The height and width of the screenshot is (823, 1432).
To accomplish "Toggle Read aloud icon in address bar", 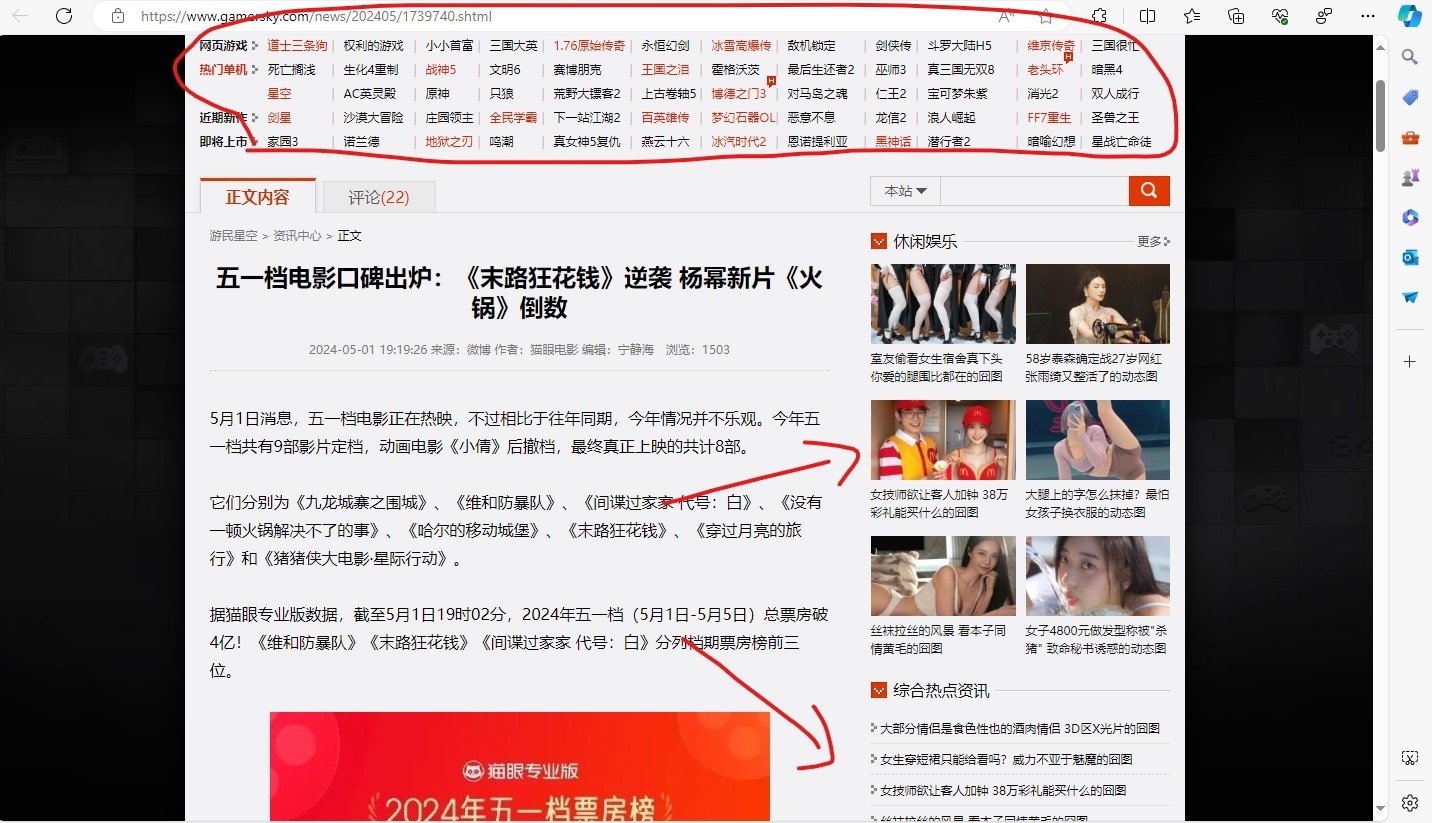I will (x=1005, y=16).
